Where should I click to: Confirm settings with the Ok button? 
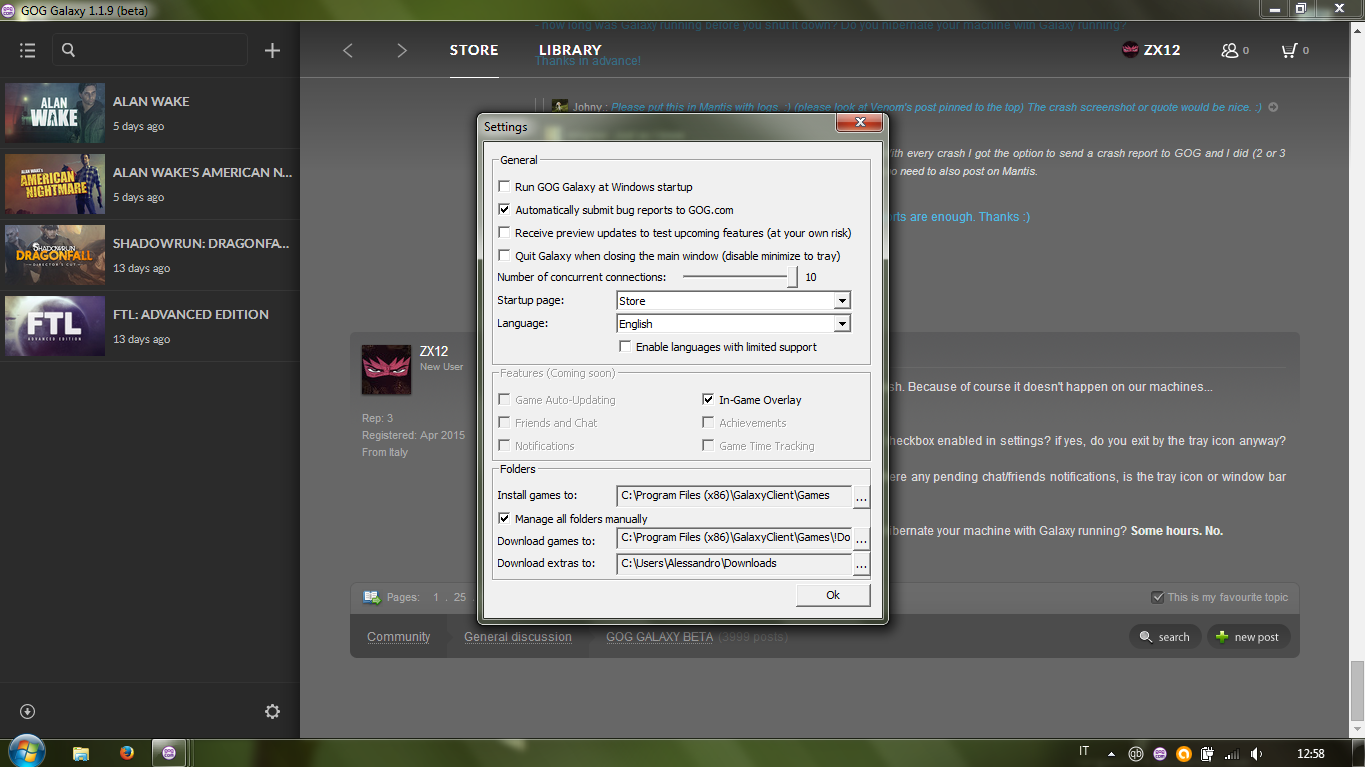click(x=833, y=595)
